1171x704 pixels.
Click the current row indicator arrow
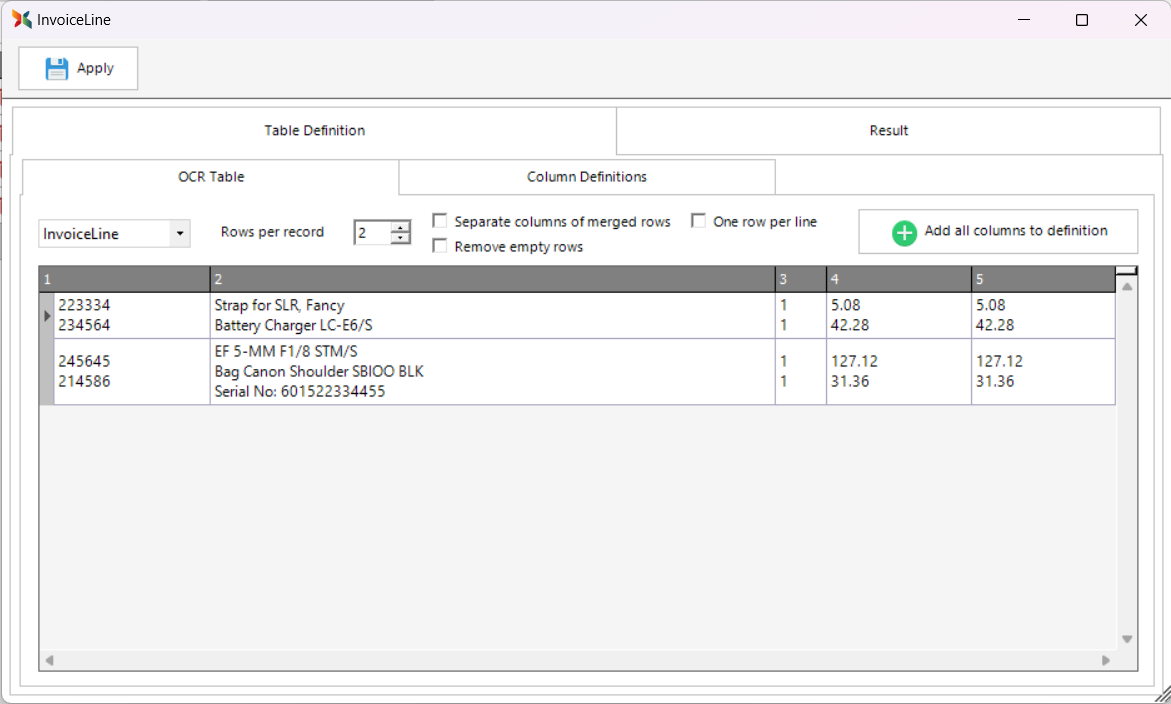(x=47, y=316)
